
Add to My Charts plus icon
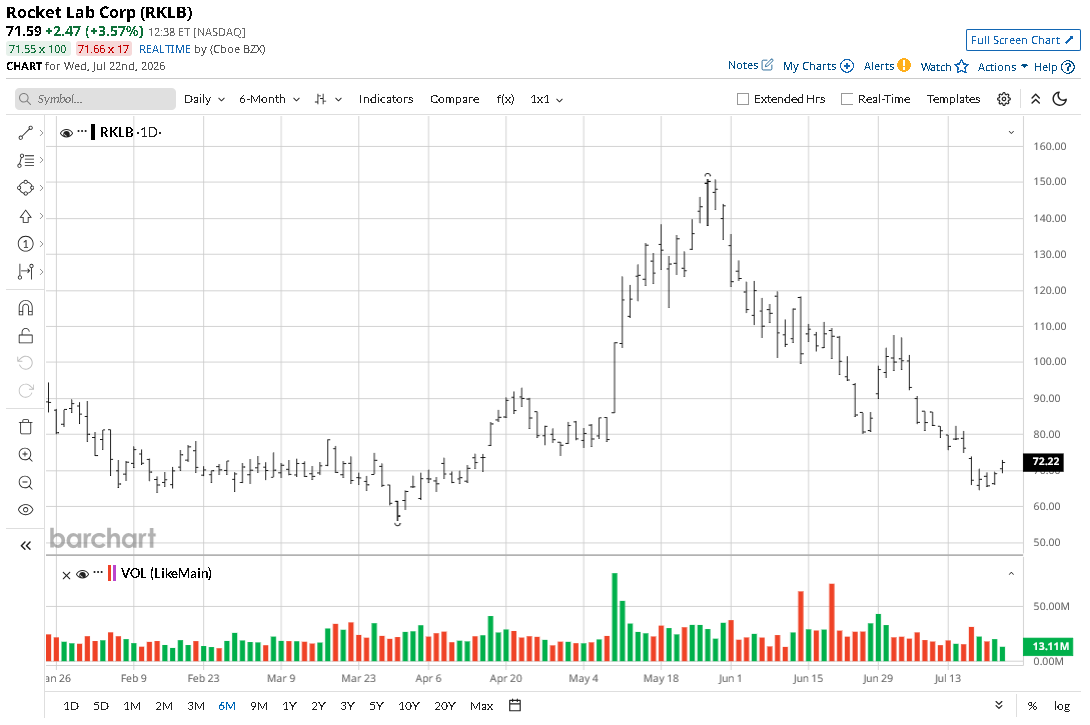[847, 66]
